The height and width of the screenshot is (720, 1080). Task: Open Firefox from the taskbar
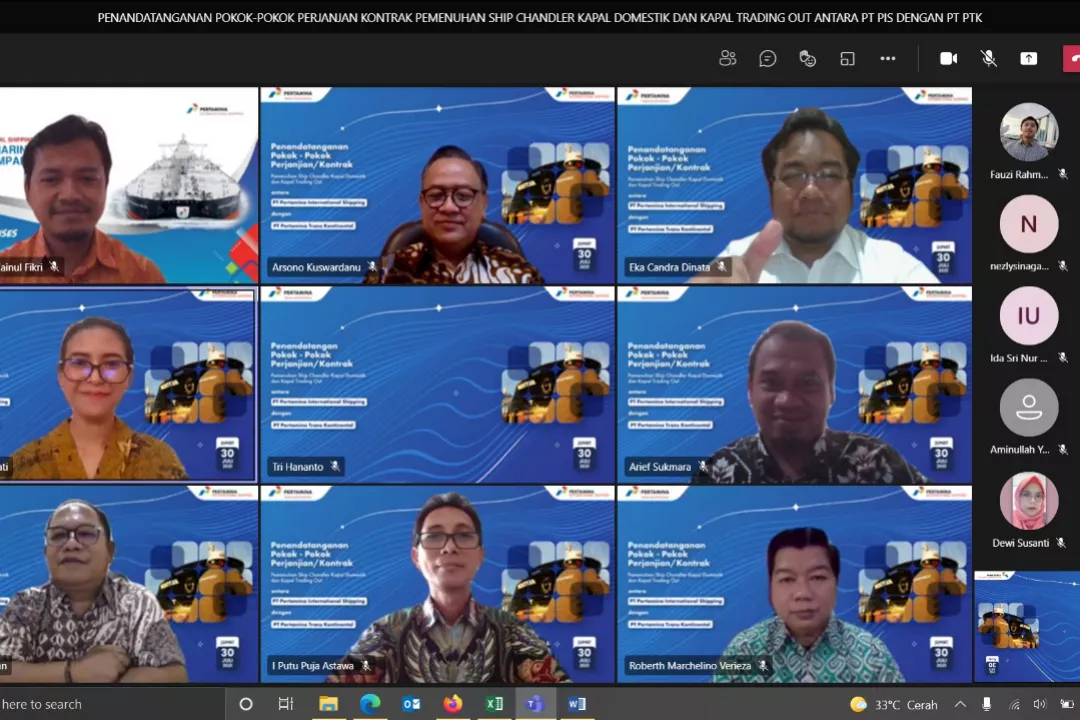[453, 704]
